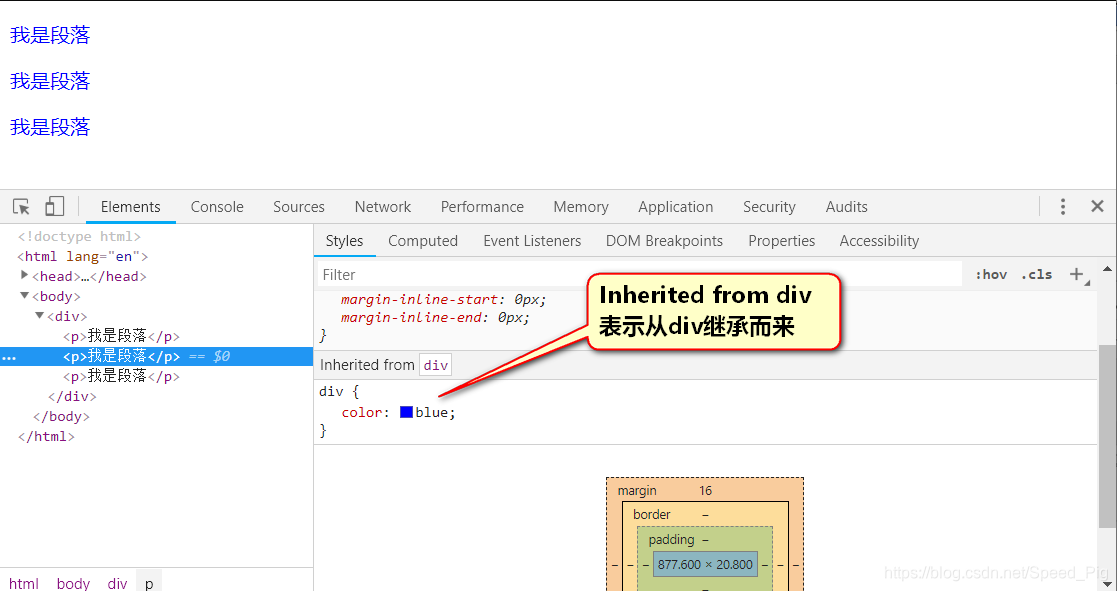Open the Memory tab
Screen dimensions: 1117x591
[581, 206]
